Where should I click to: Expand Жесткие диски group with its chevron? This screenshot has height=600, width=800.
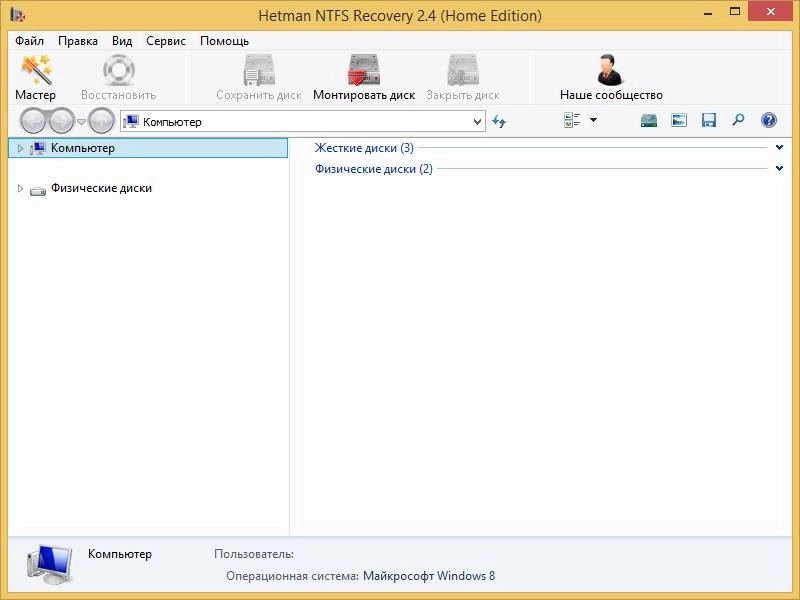point(779,147)
